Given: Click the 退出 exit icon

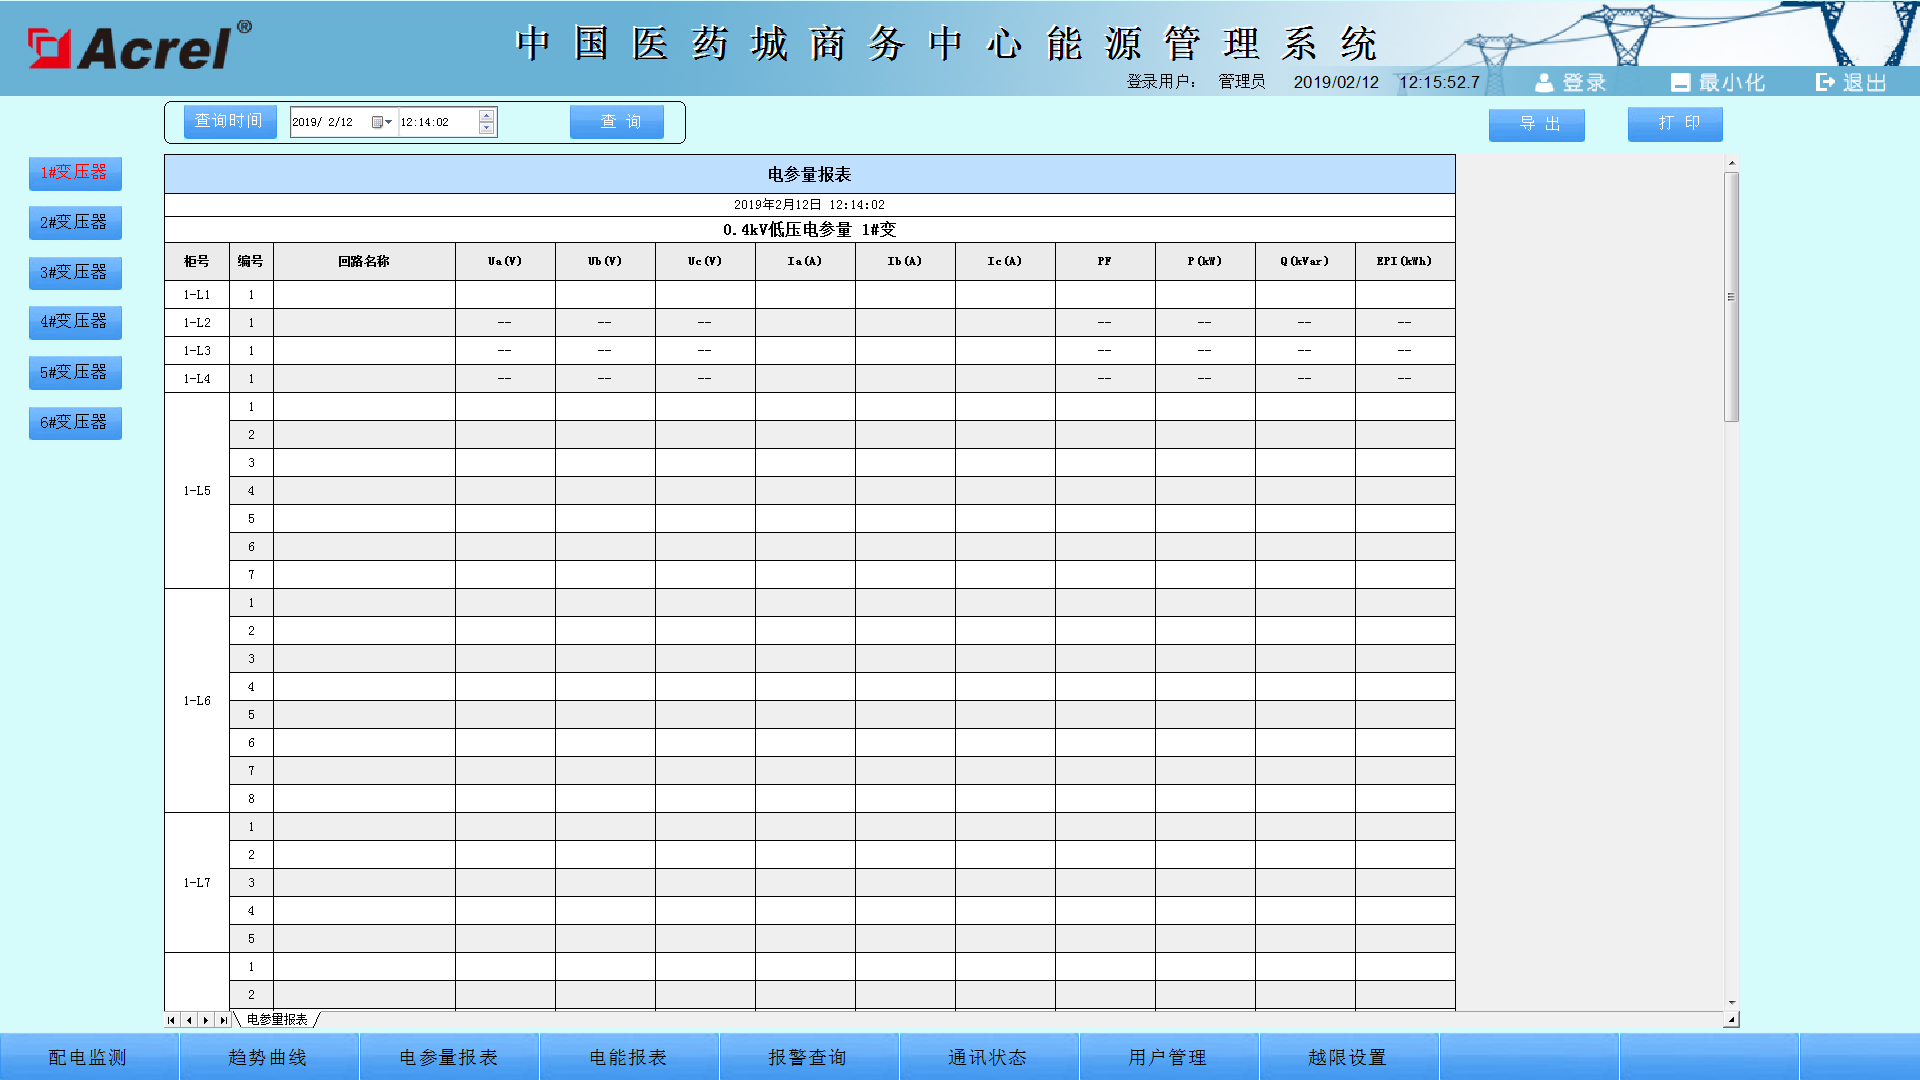Looking at the screenshot, I should 1824,82.
